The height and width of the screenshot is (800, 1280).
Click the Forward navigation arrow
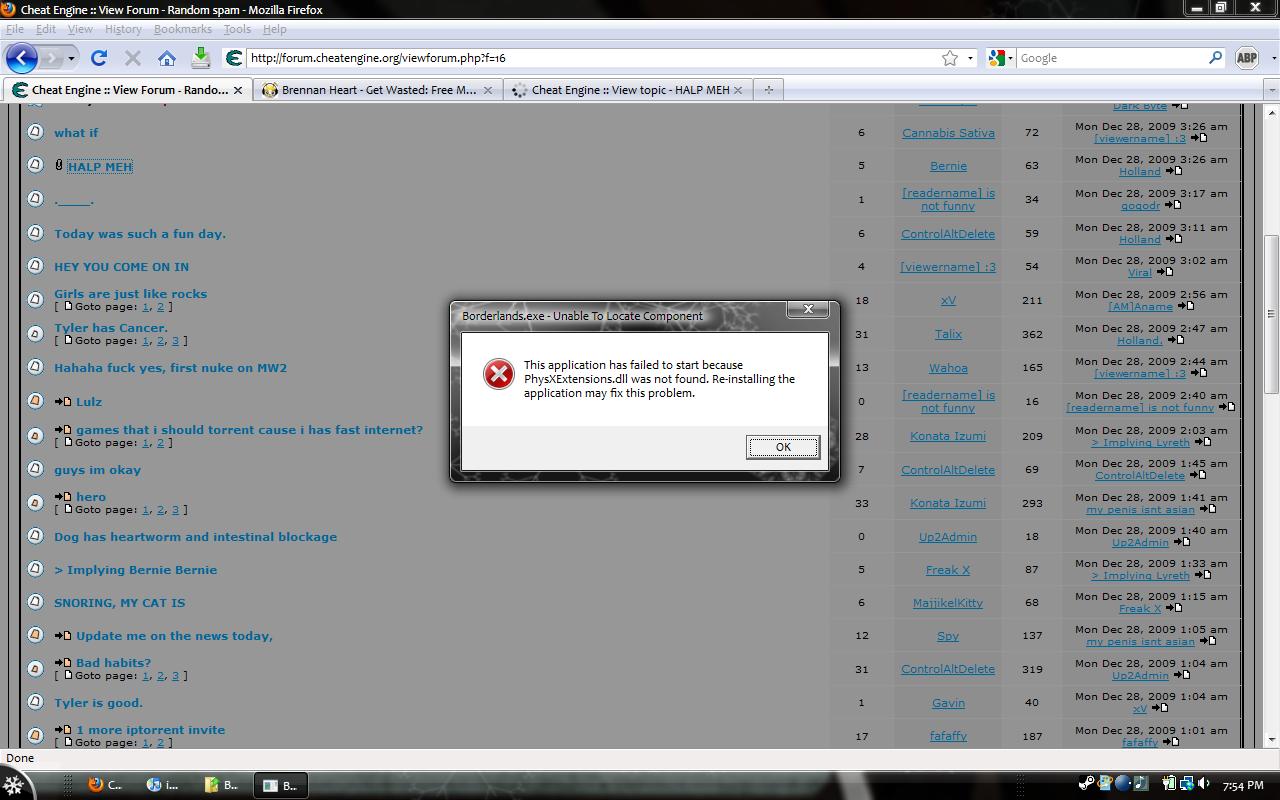coord(52,58)
